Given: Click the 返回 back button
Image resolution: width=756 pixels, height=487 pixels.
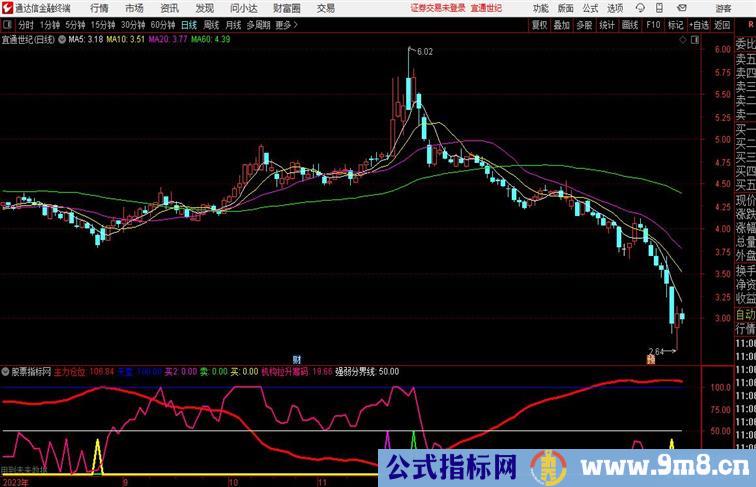Looking at the screenshot, I should coord(721,25).
